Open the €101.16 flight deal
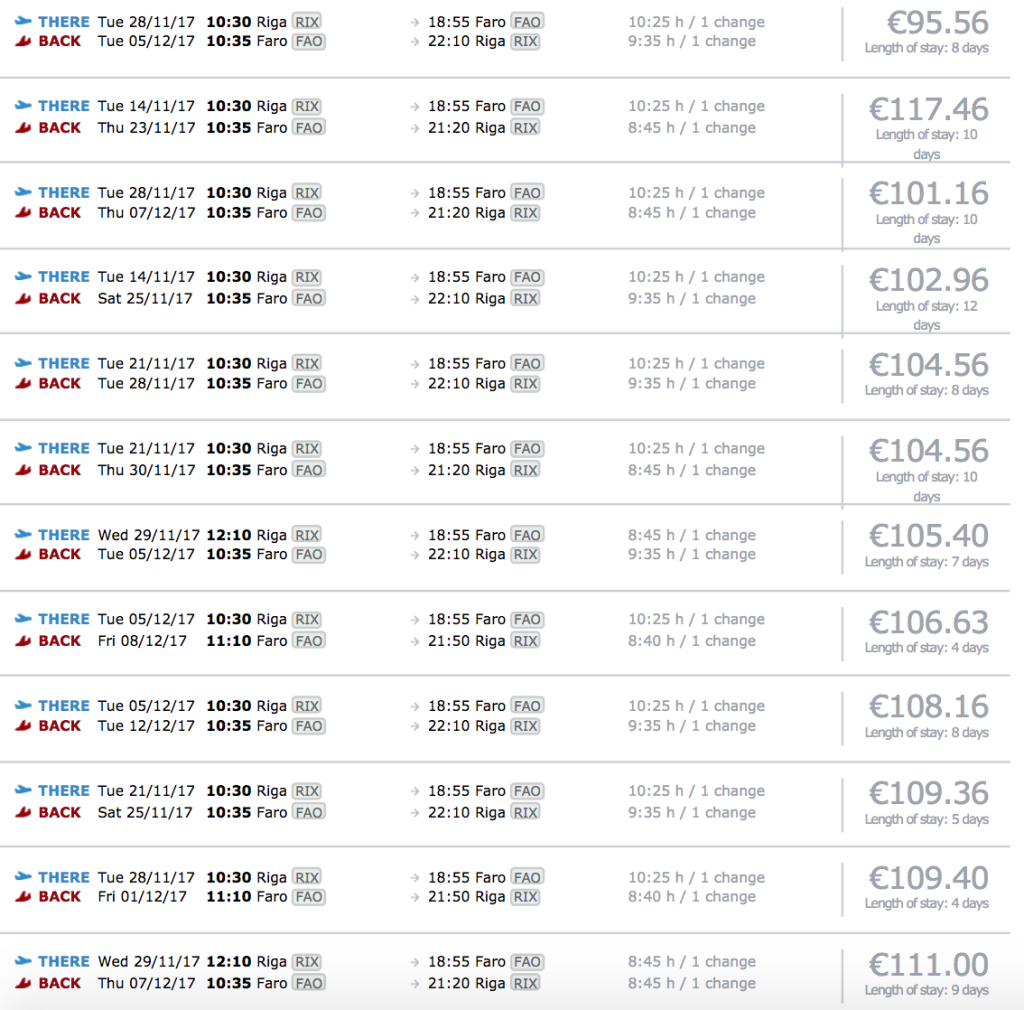This screenshot has width=1024, height=1010. [x=928, y=194]
